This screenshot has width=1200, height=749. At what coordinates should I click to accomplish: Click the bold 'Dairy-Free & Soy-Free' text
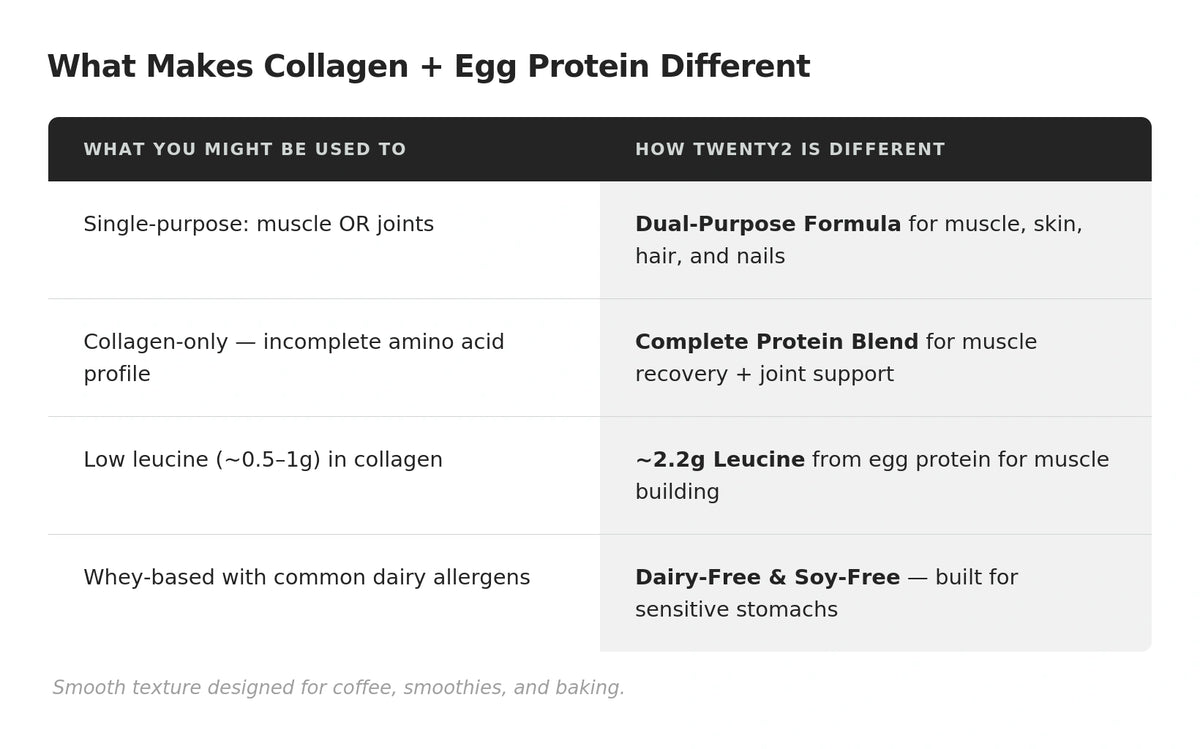[767, 578]
